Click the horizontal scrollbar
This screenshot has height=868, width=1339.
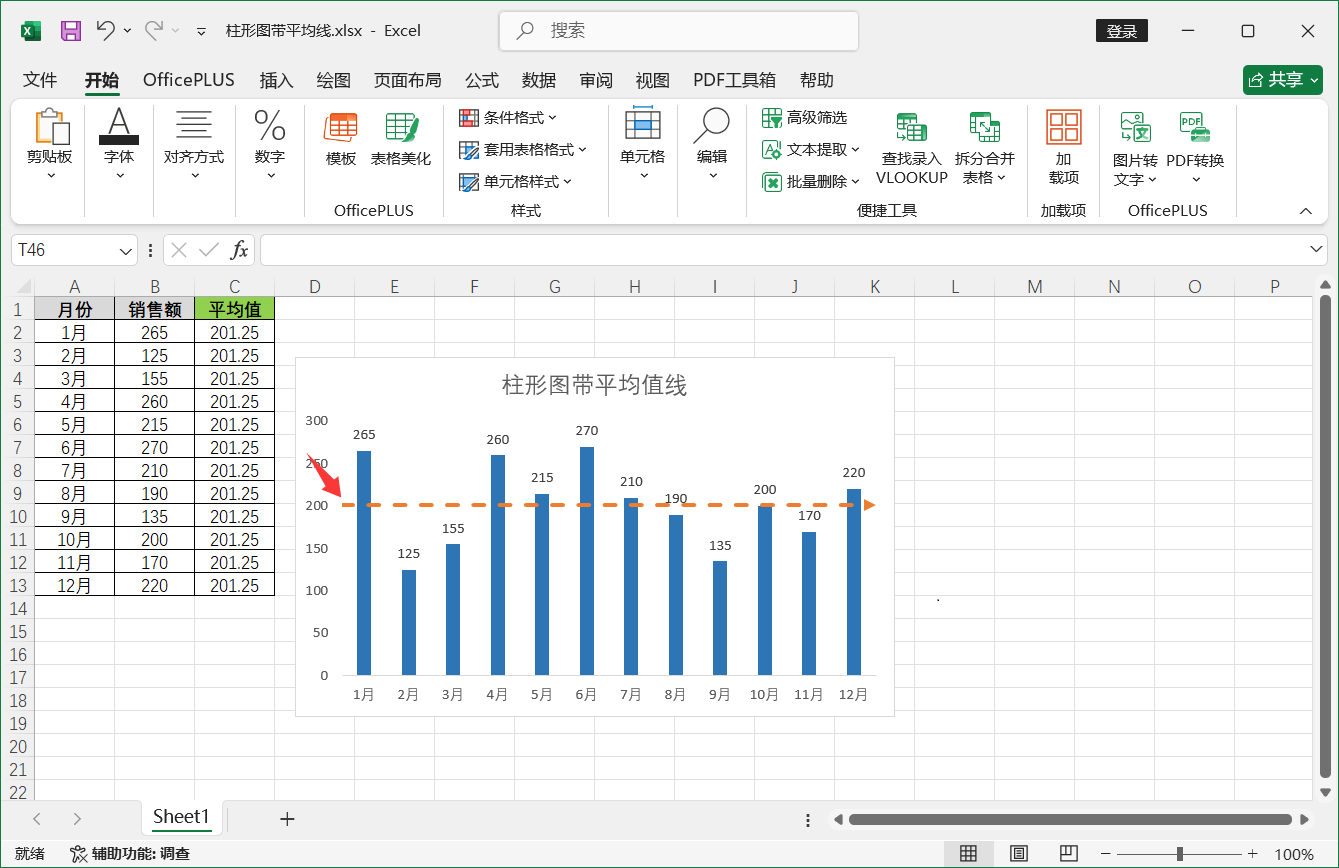click(1071, 819)
